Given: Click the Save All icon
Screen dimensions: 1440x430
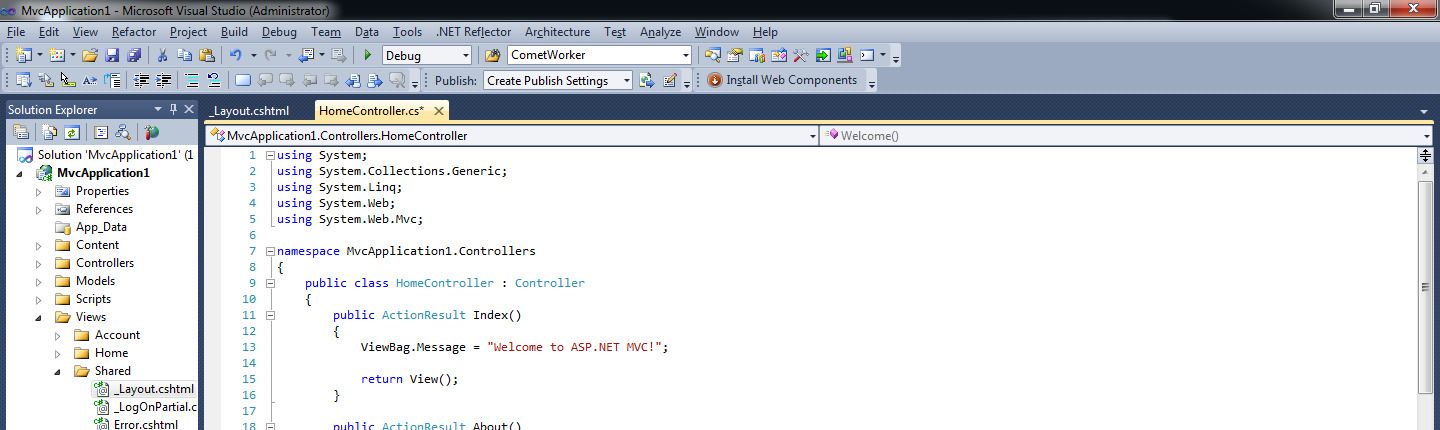Looking at the screenshot, I should [x=133, y=55].
